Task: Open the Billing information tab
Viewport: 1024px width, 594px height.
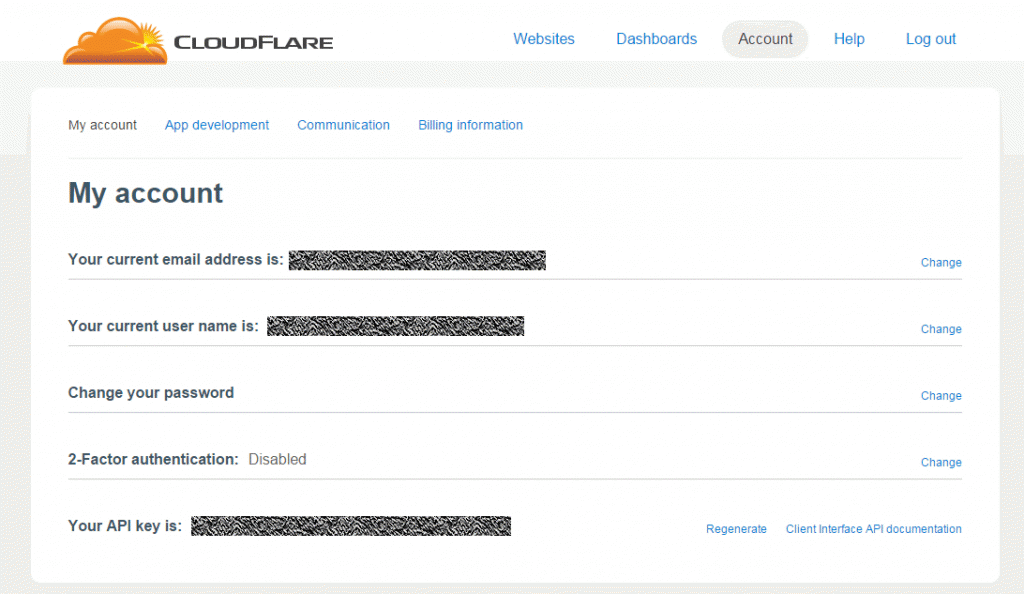Action: 470,125
